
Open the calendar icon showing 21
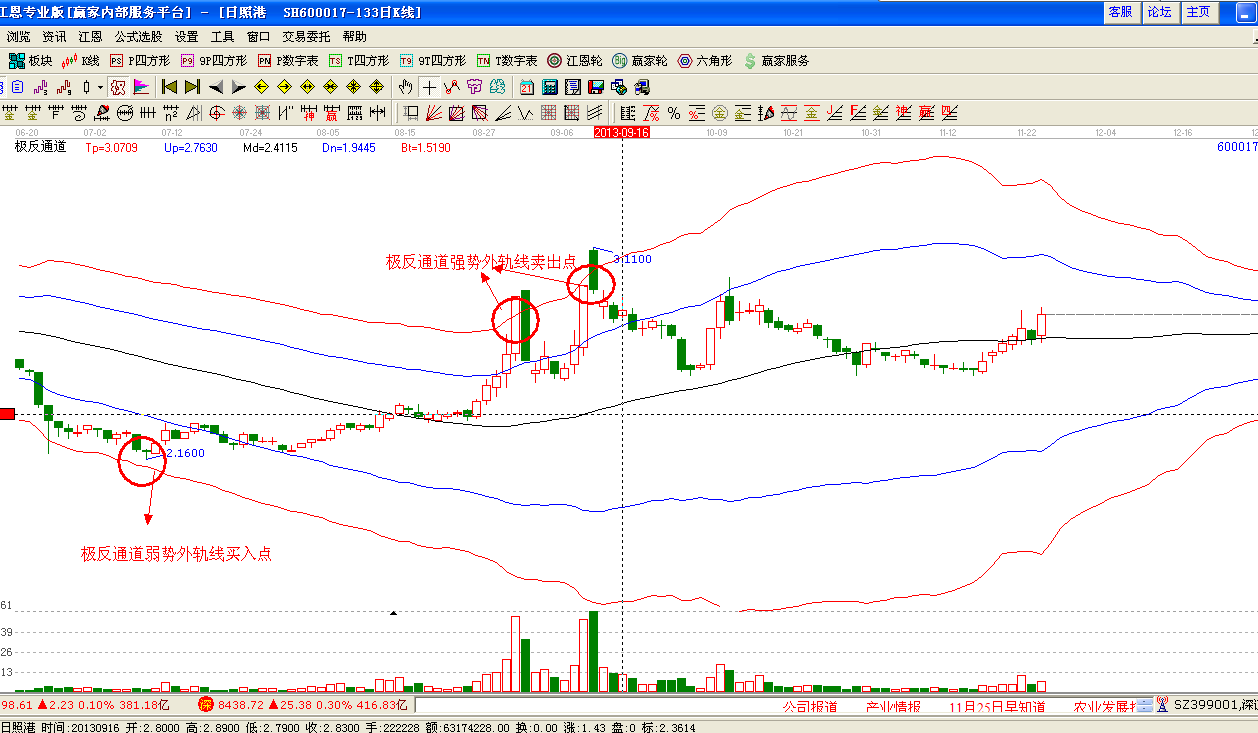click(526, 87)
